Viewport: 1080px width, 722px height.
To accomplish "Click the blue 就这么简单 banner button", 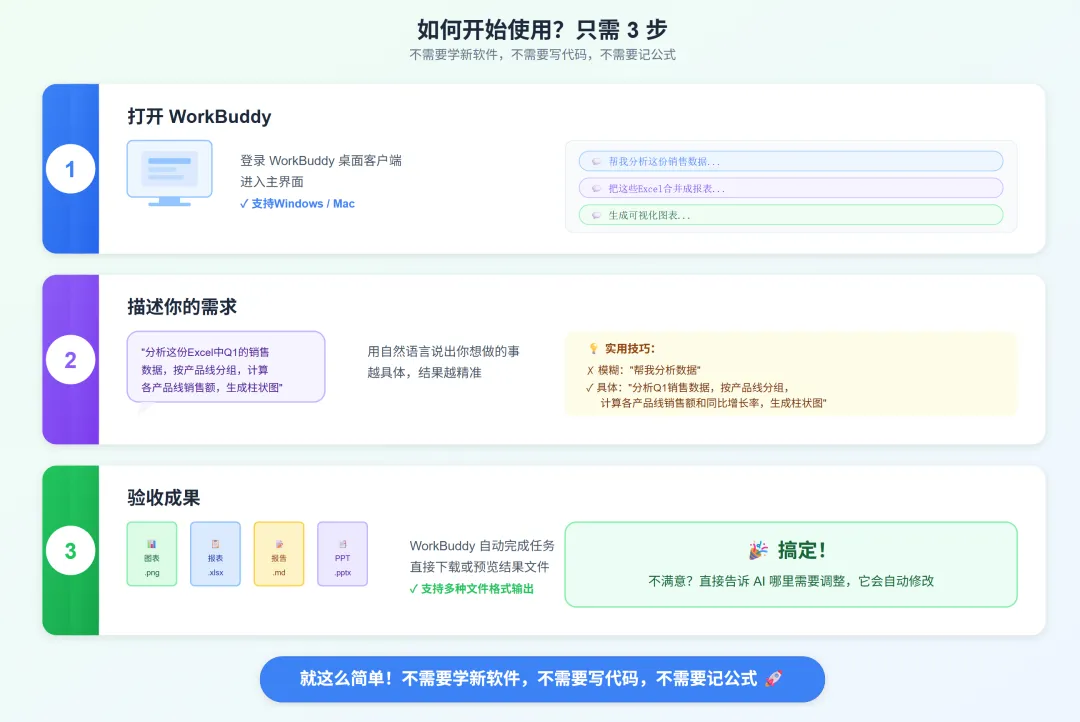I will [x=542, y=679].
